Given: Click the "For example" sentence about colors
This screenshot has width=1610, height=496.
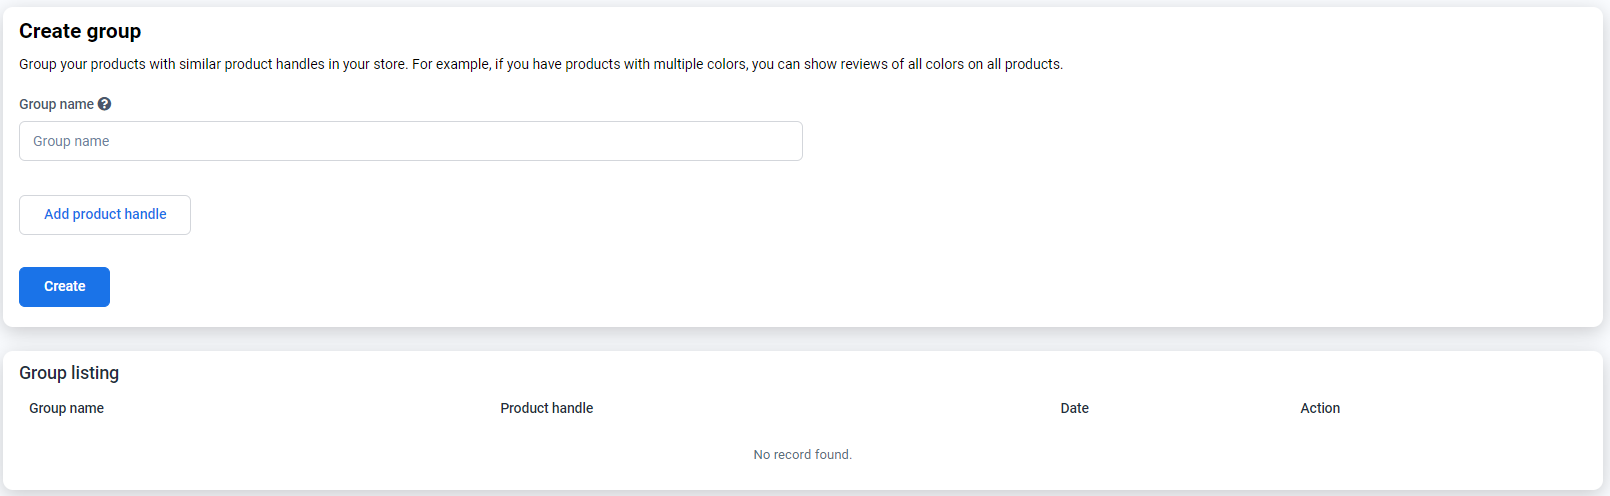Looking at the screenshot, I should (737, 64).
